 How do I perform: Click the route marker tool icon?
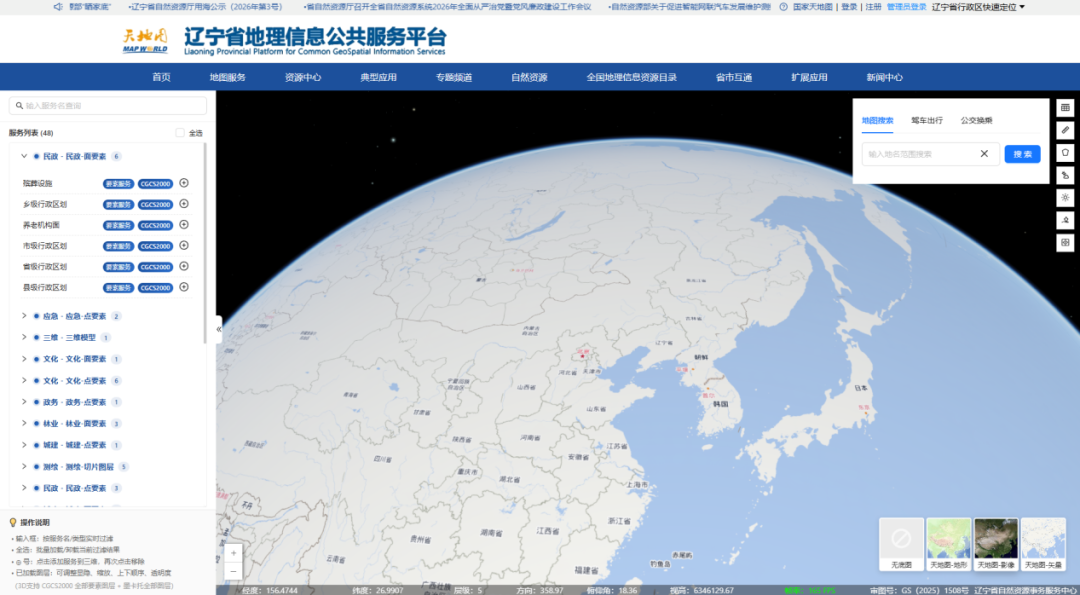(1065, 176)
